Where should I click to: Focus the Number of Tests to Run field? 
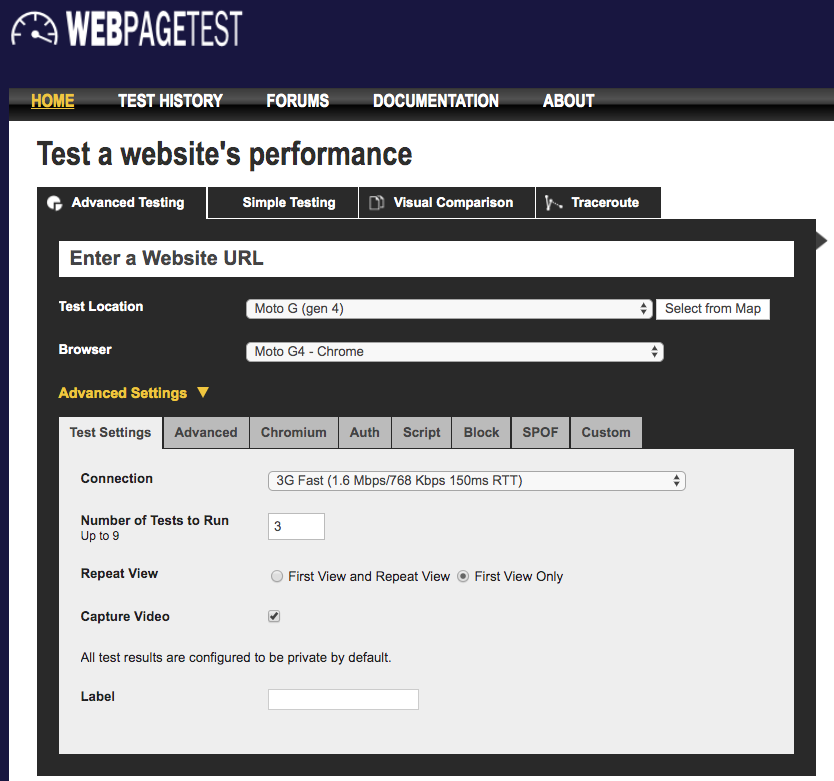(x=296, y=526)
